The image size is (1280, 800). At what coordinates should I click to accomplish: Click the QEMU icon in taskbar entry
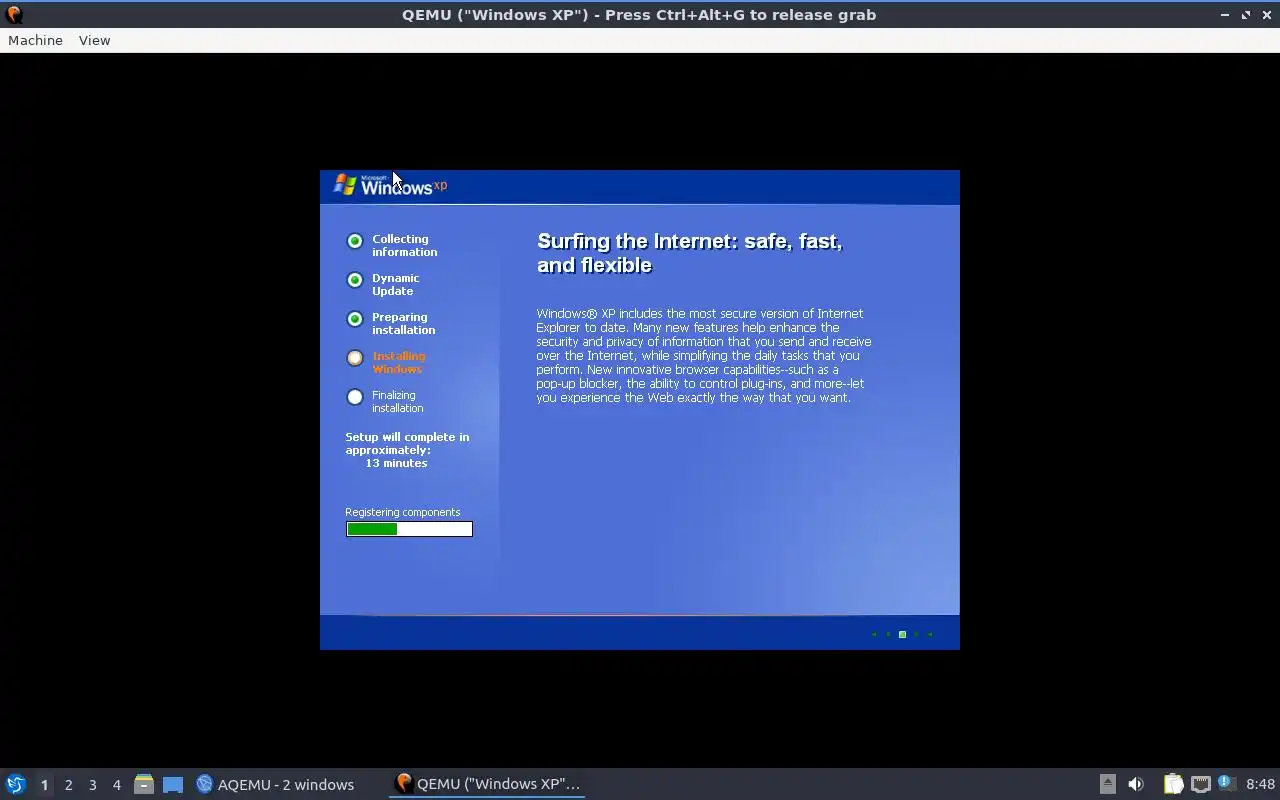404,783
